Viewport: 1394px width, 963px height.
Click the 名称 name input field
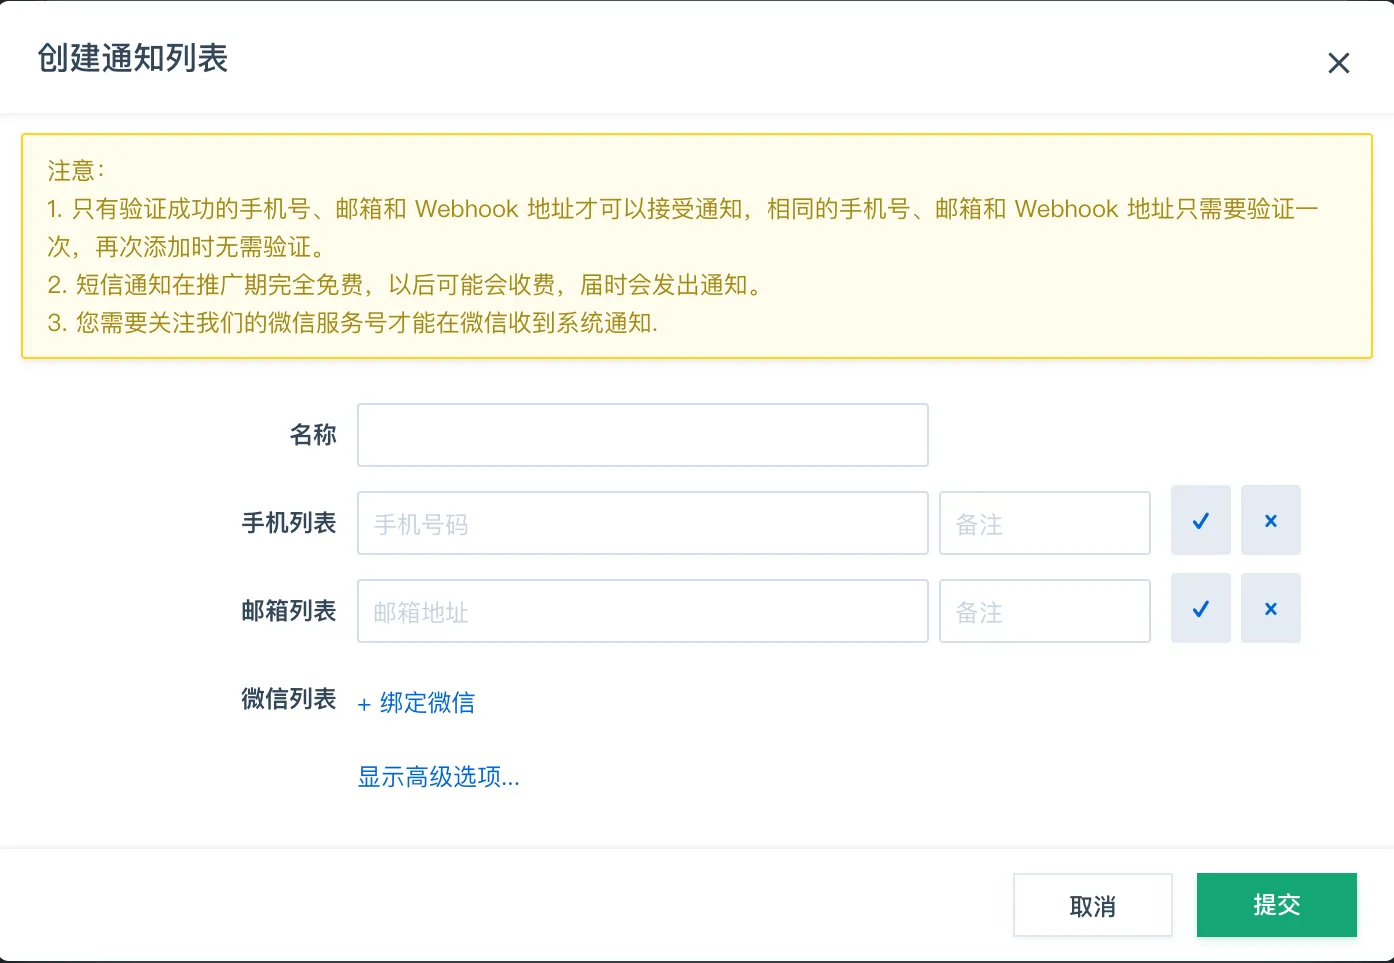pyautogui.click(x=642, y=435)
